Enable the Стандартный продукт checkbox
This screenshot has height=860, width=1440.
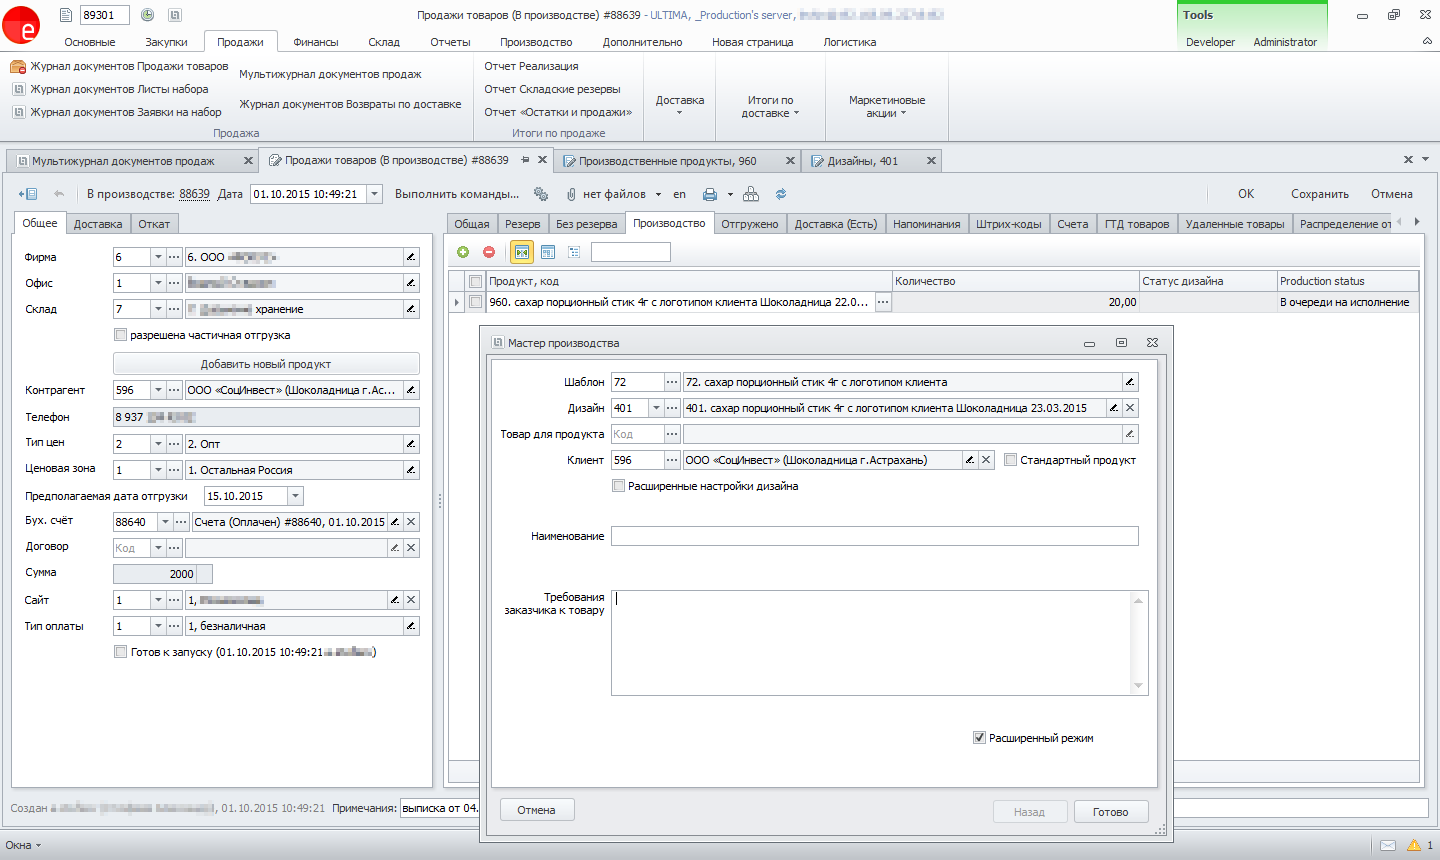[x=1011, y=460]
